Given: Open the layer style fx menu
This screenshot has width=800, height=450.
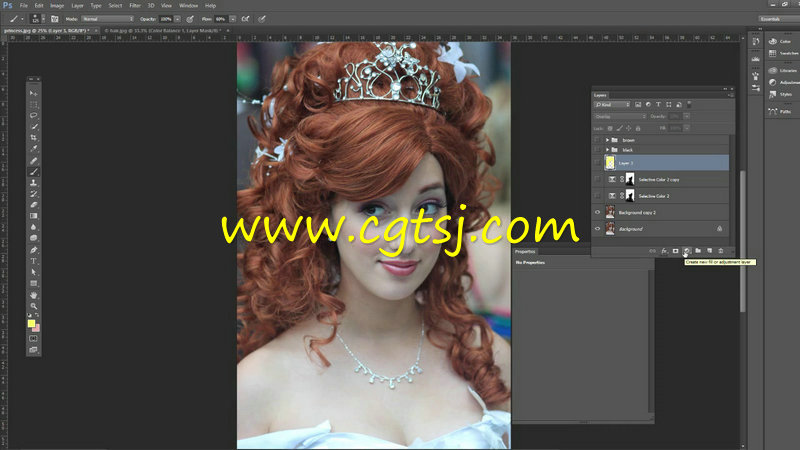Looking at the screenshot, I should pos(664,251).
